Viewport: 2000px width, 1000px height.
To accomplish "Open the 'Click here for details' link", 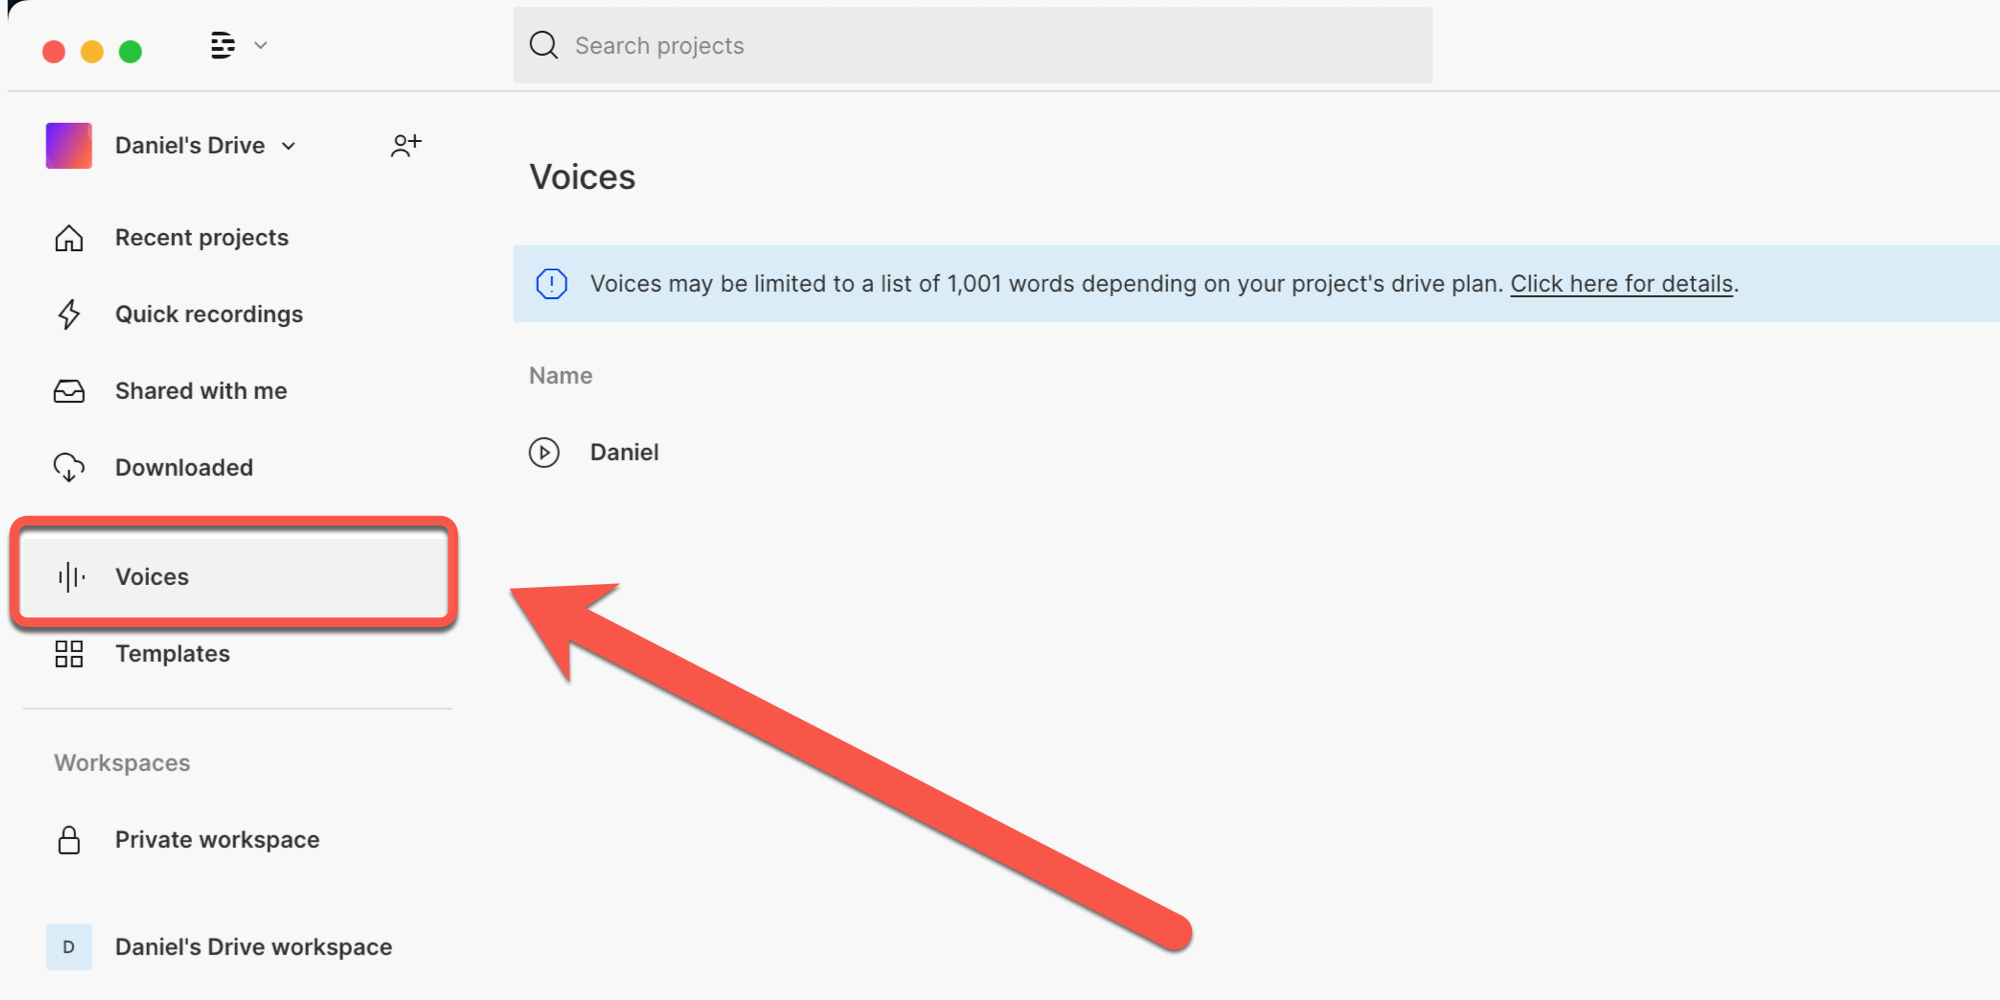I will (x=1621, y=284).
